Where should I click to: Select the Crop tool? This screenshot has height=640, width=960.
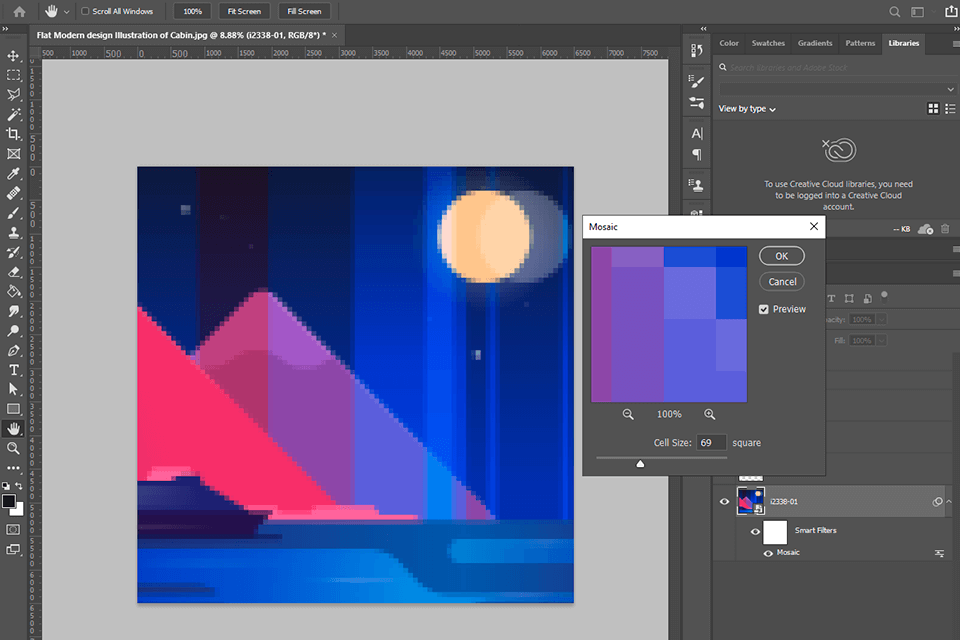coord(14,134)
